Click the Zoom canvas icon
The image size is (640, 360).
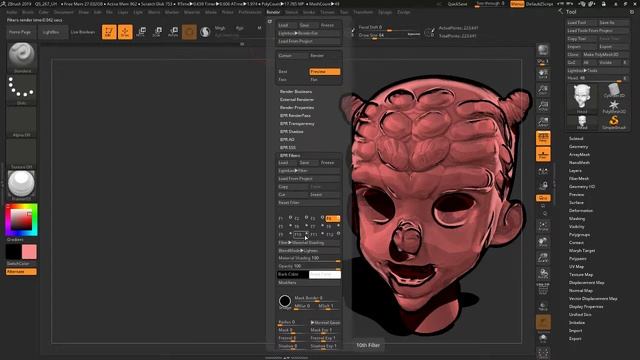pos(543,90)
